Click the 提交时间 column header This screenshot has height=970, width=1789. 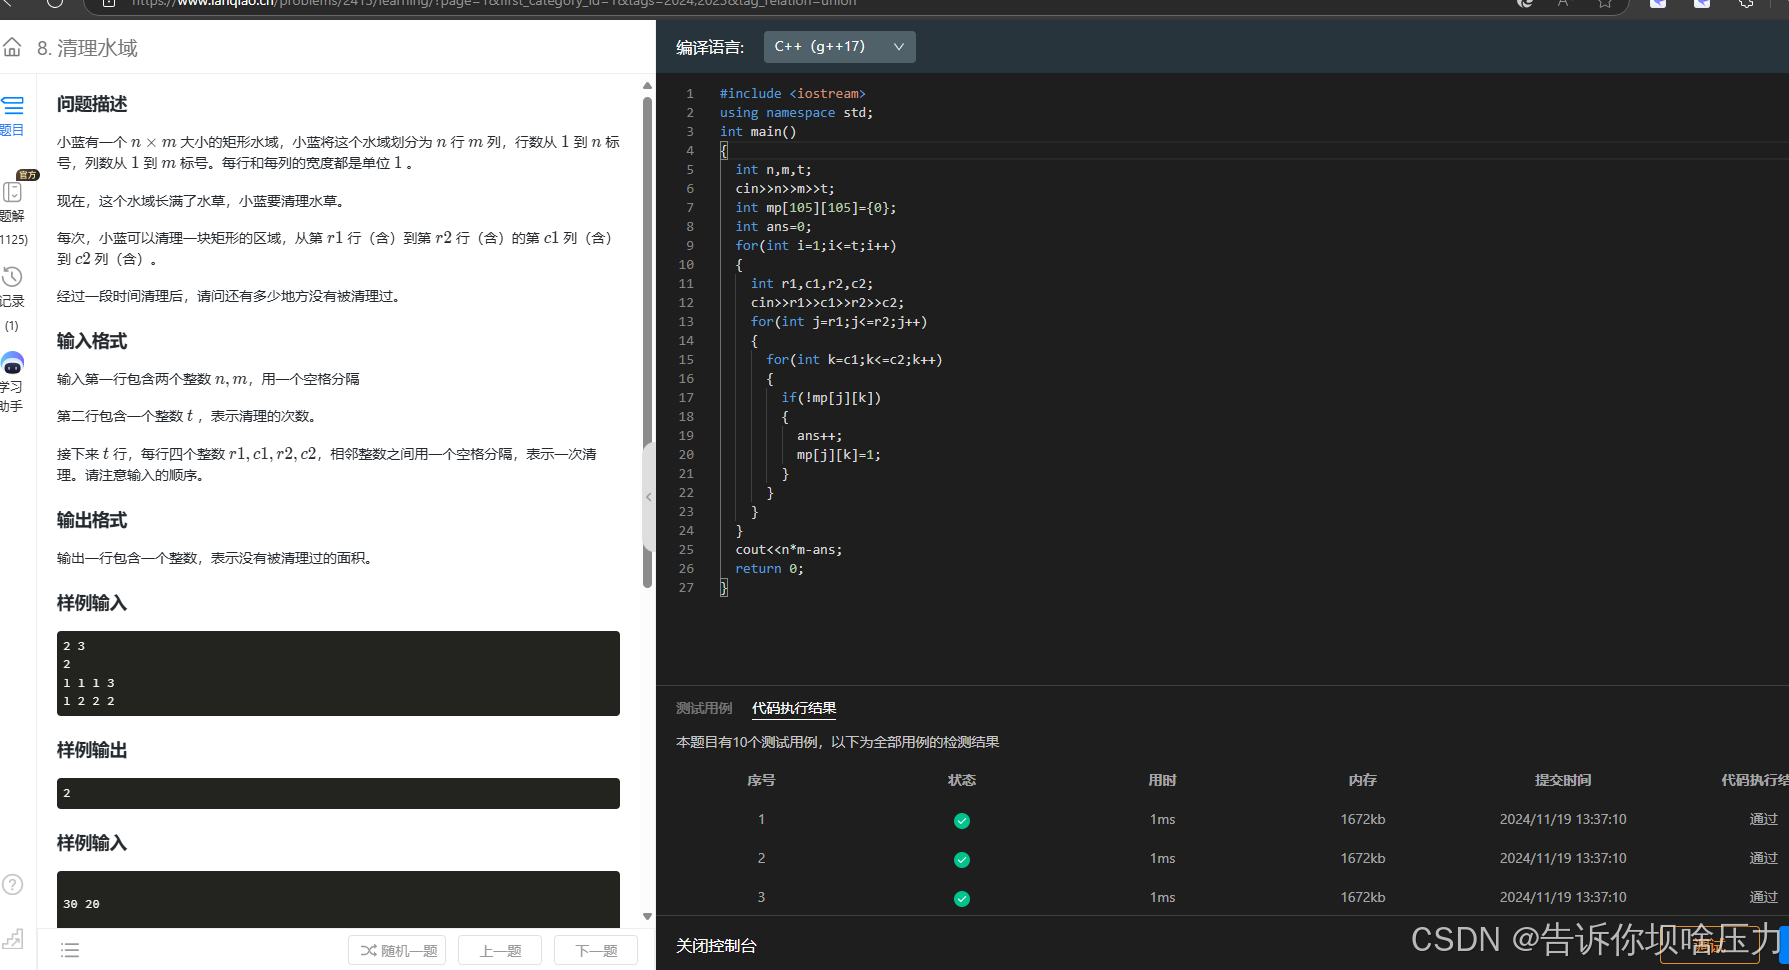[x=1563, y=780]
